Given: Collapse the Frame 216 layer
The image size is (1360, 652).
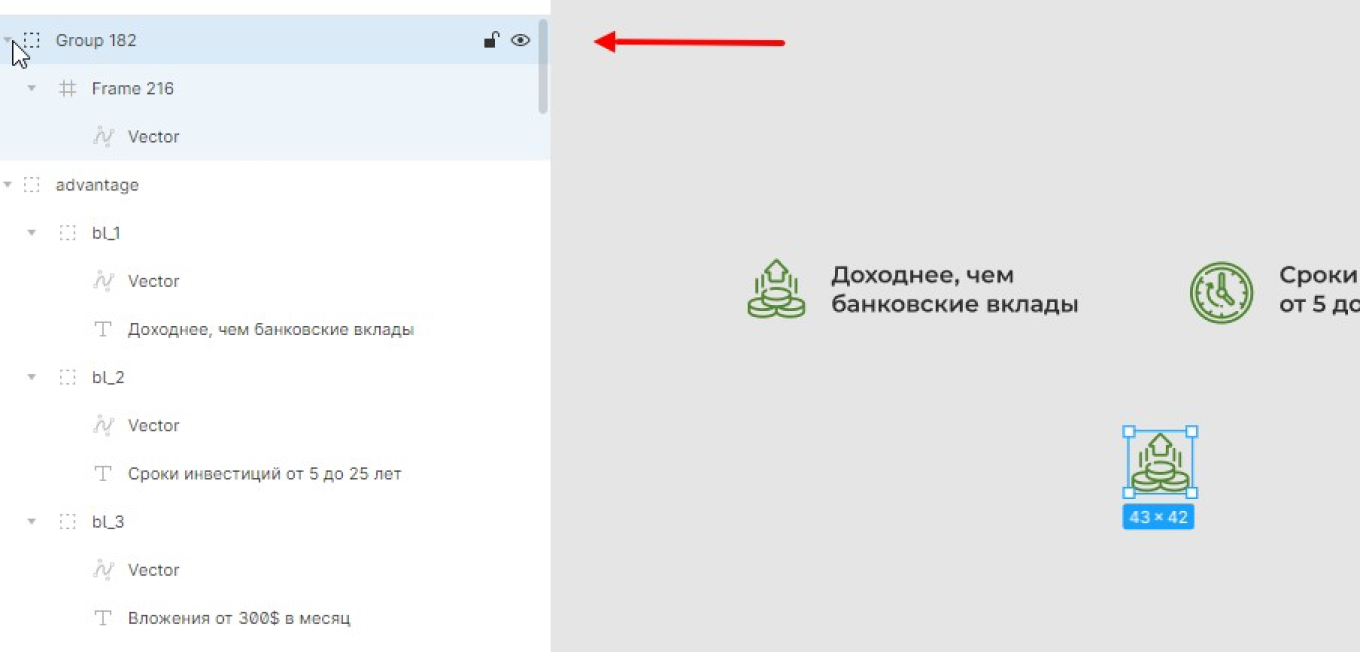Looking at the screenshot, I should [x=32, y=88].
